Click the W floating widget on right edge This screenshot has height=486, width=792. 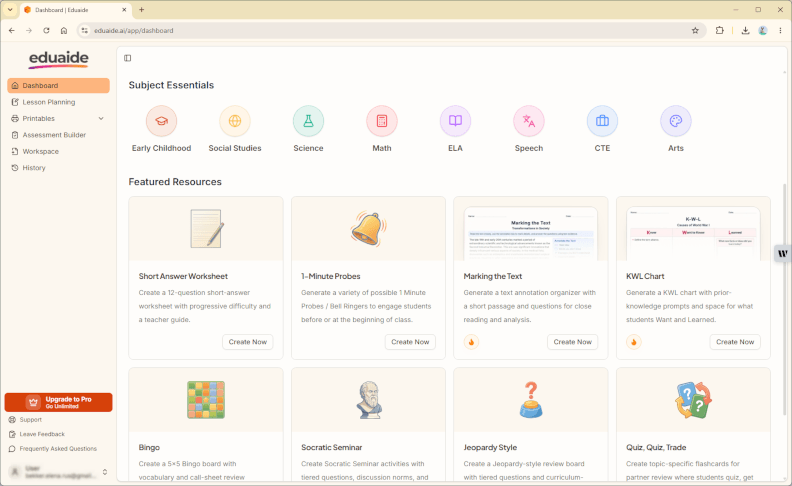pyautogui.click(x=782, y=253)
